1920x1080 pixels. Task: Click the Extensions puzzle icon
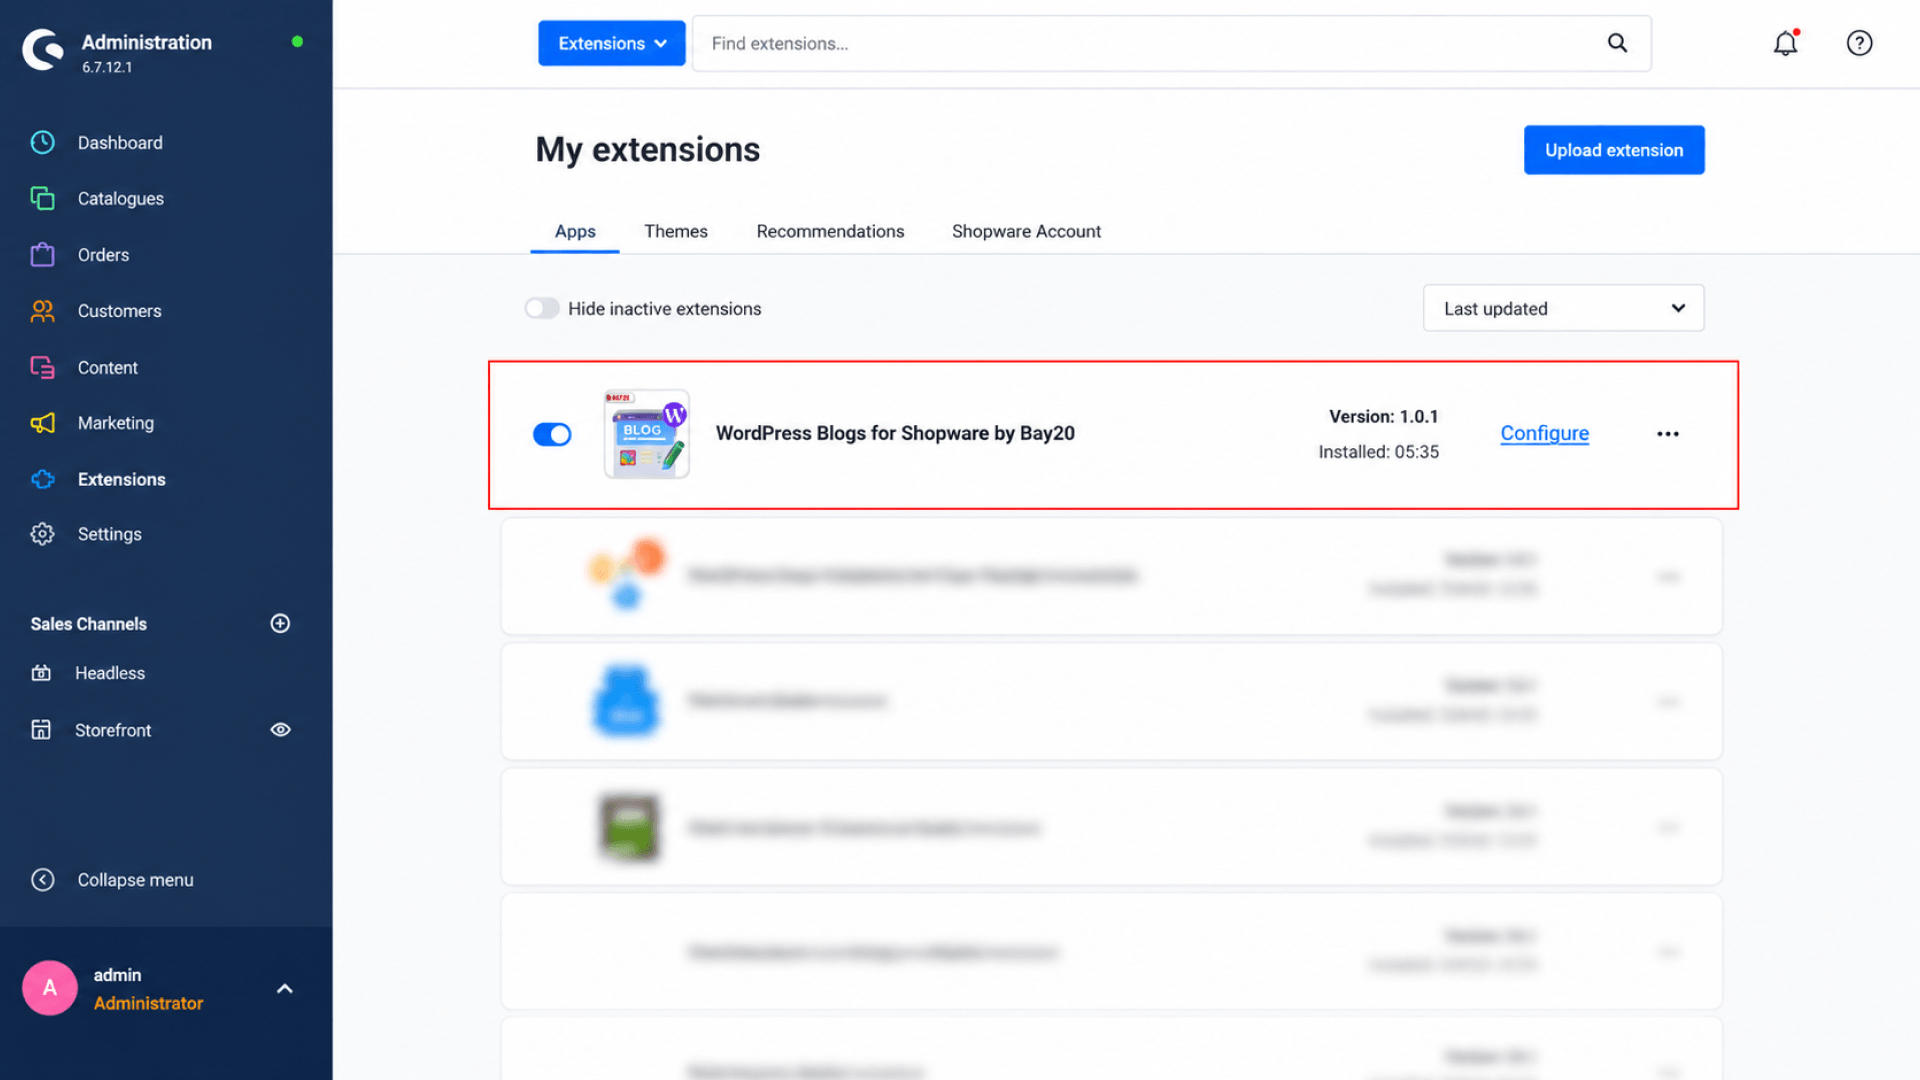[x=42, y=479]
